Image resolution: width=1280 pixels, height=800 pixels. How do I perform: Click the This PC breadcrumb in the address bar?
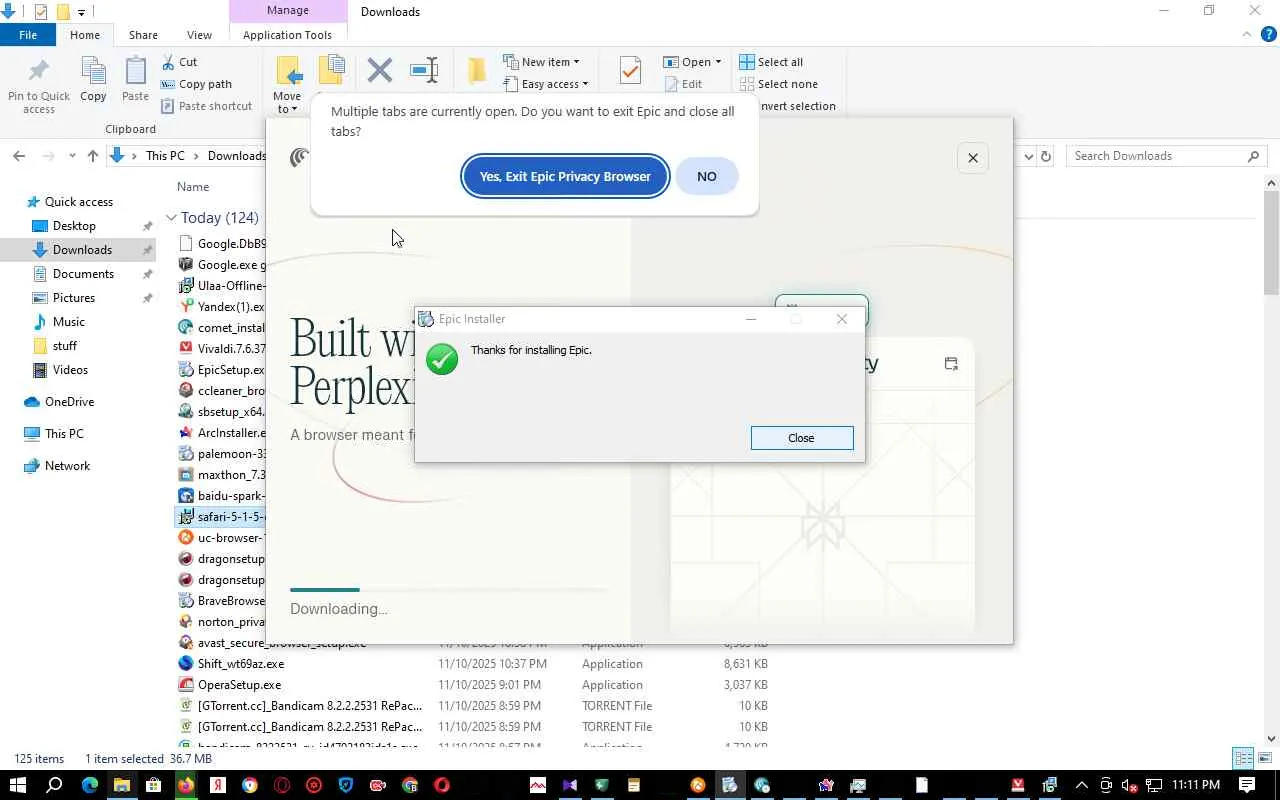(x=165, y=156)
